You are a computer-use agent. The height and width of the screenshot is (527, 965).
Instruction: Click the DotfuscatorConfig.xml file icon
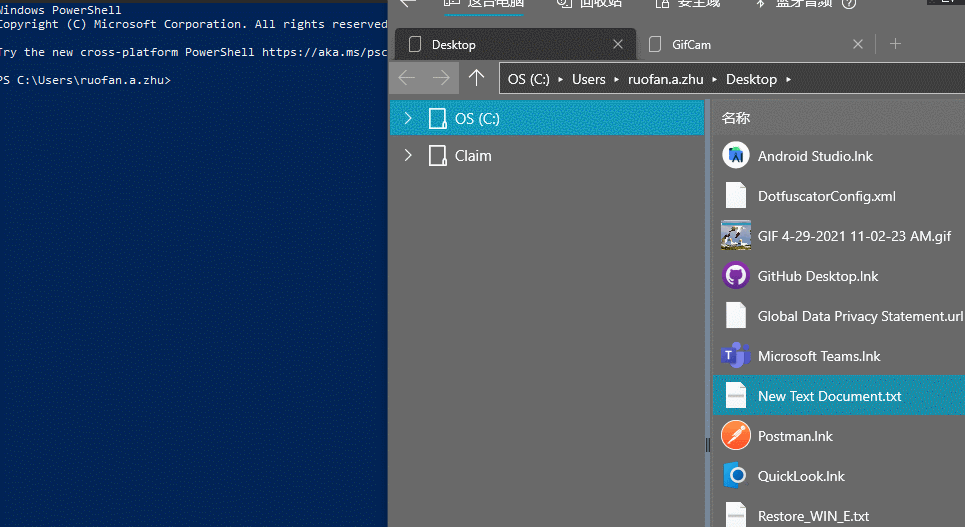click(735, 196)
